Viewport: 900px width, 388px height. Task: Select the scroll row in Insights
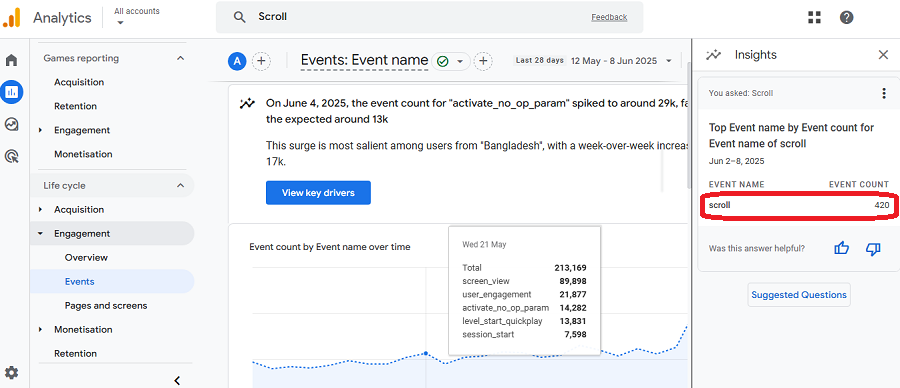tap(798, 205)
